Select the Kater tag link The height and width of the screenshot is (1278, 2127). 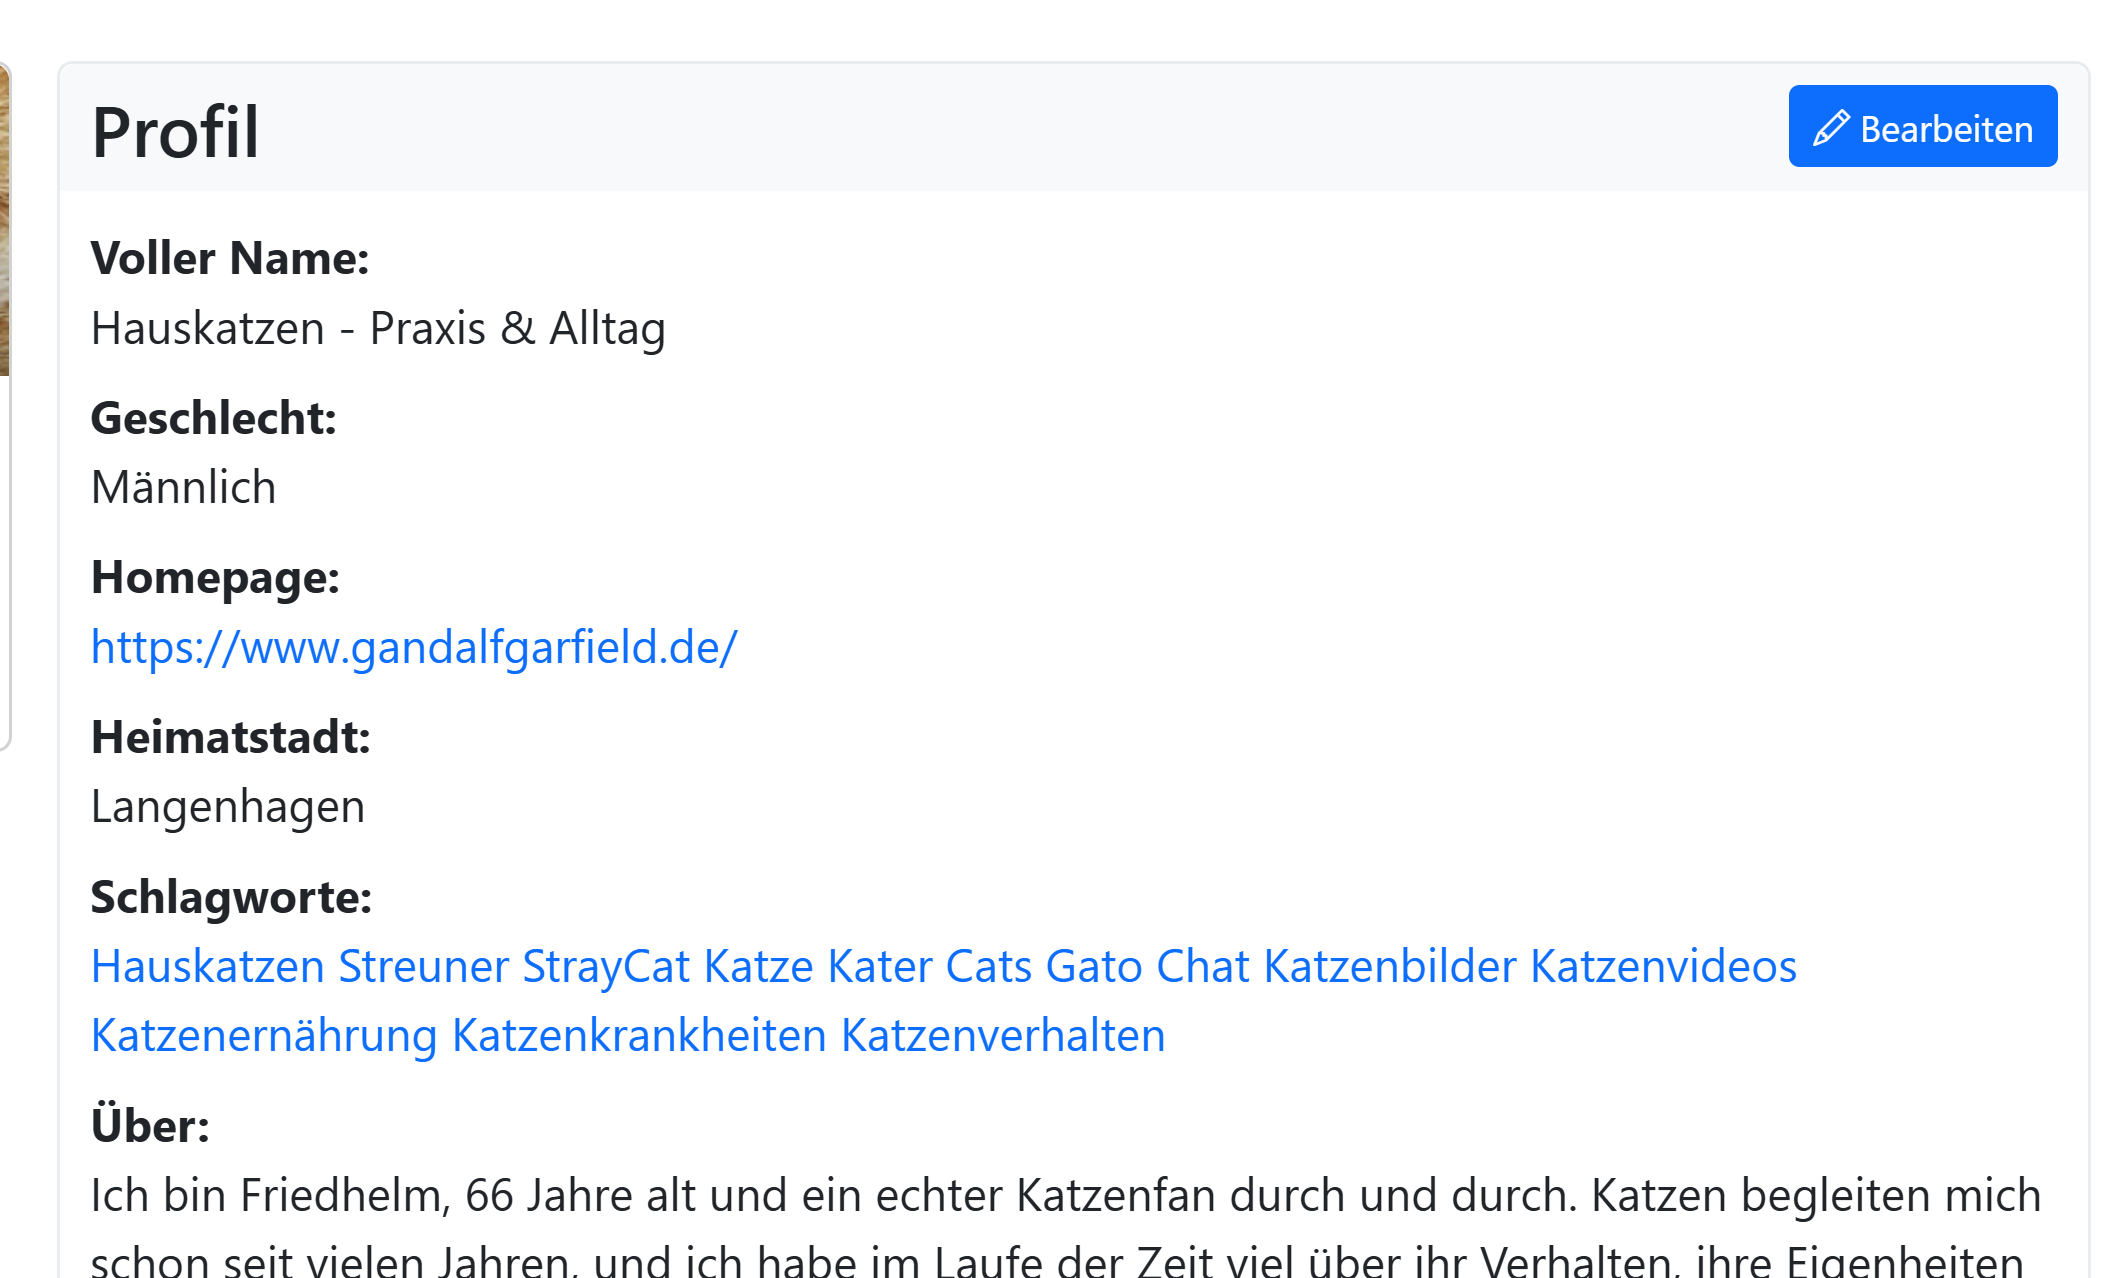click(x=880, y=966)
